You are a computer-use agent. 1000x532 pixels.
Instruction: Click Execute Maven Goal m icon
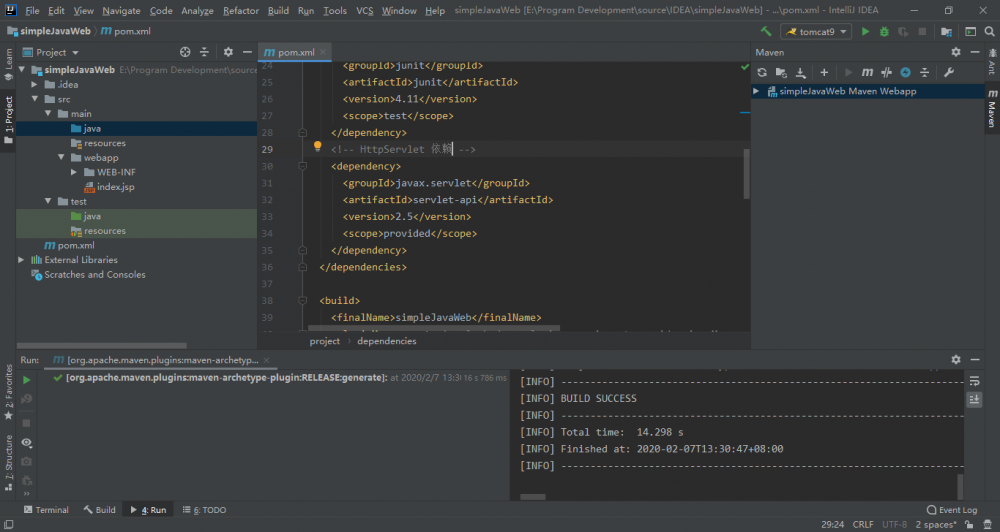pos(867,73)
